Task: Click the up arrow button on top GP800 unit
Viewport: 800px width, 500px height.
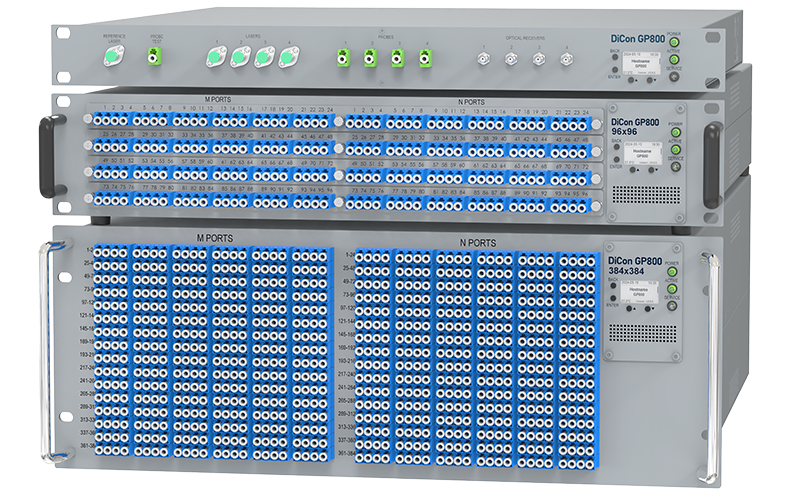Action: (x=631, y=80)
